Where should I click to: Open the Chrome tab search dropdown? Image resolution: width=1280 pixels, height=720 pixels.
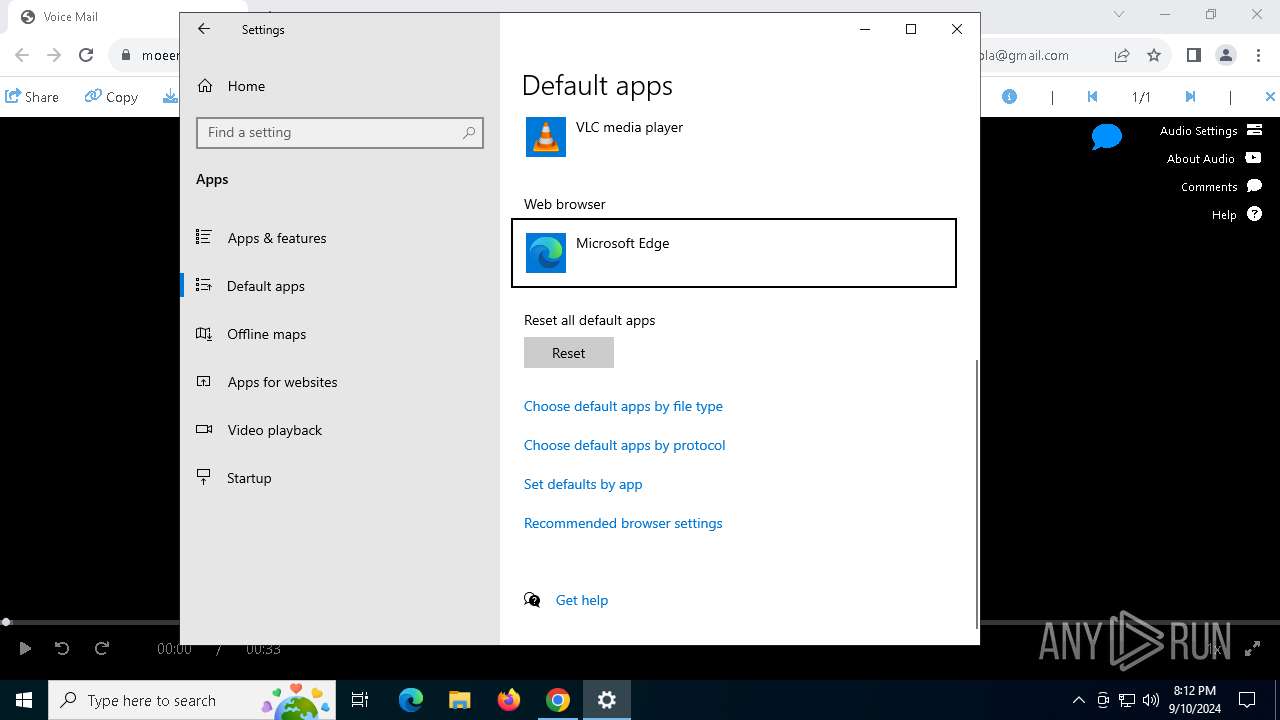[1119, 14]
